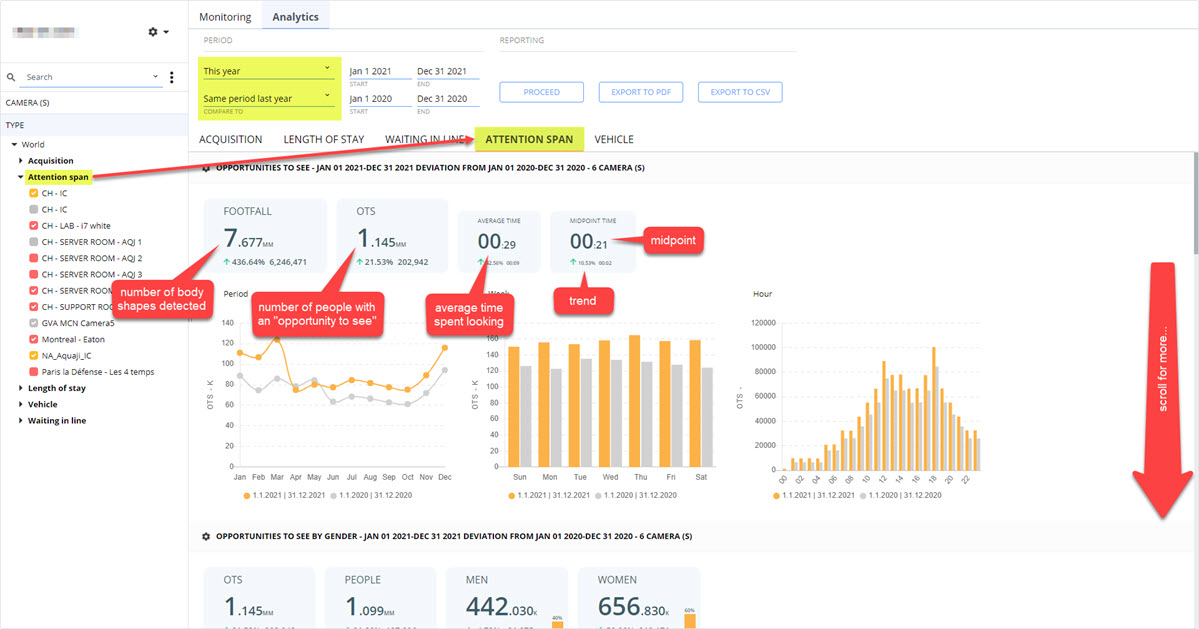Expand the search field dropdown arrow
This screenshot has width=1199, height=629.
[x=155, y=76]
